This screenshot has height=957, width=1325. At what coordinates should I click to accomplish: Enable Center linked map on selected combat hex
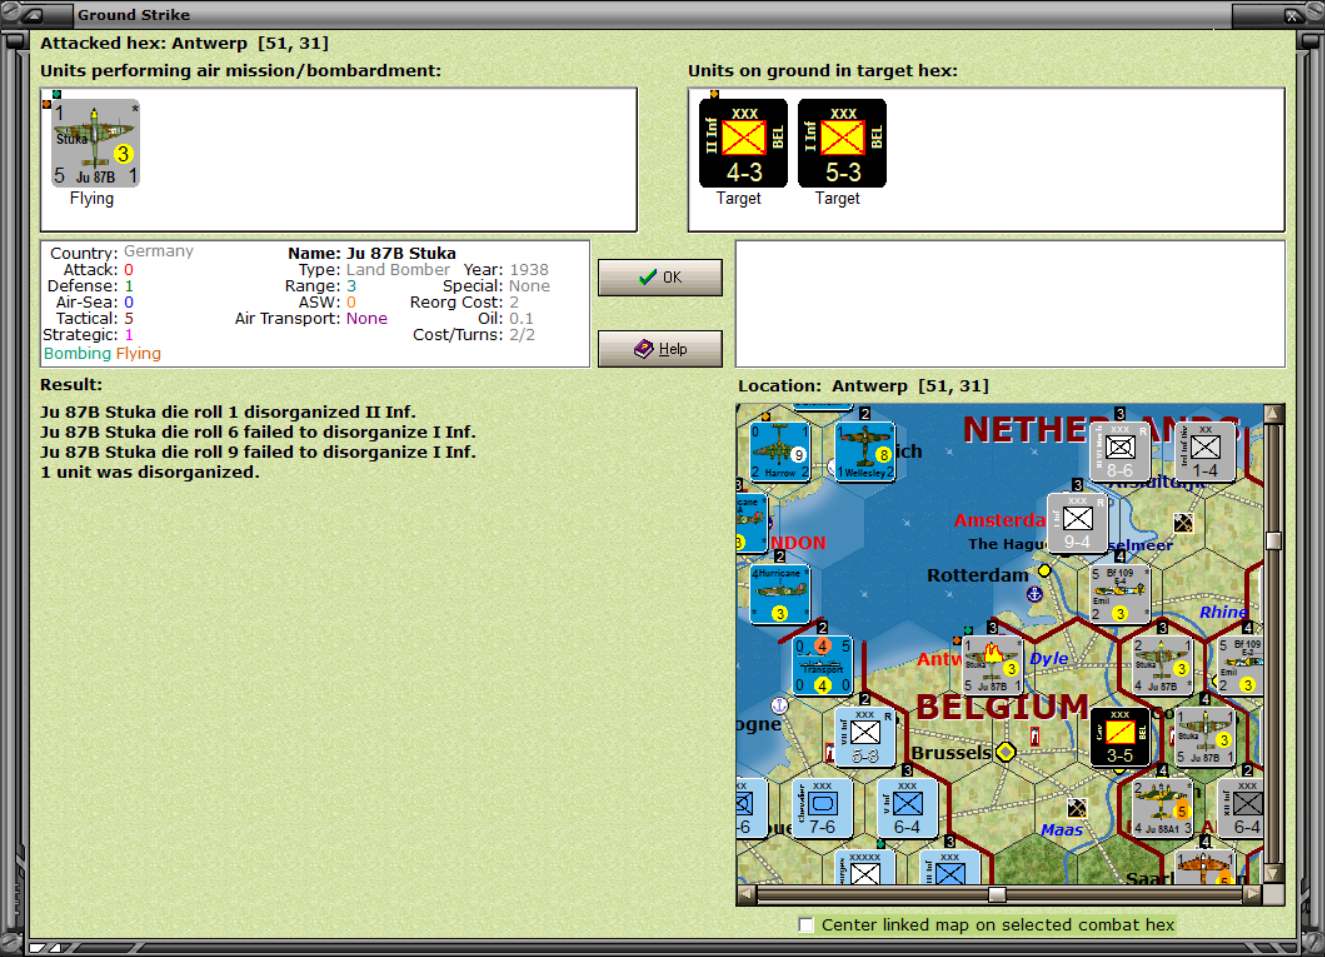[806, 925]
